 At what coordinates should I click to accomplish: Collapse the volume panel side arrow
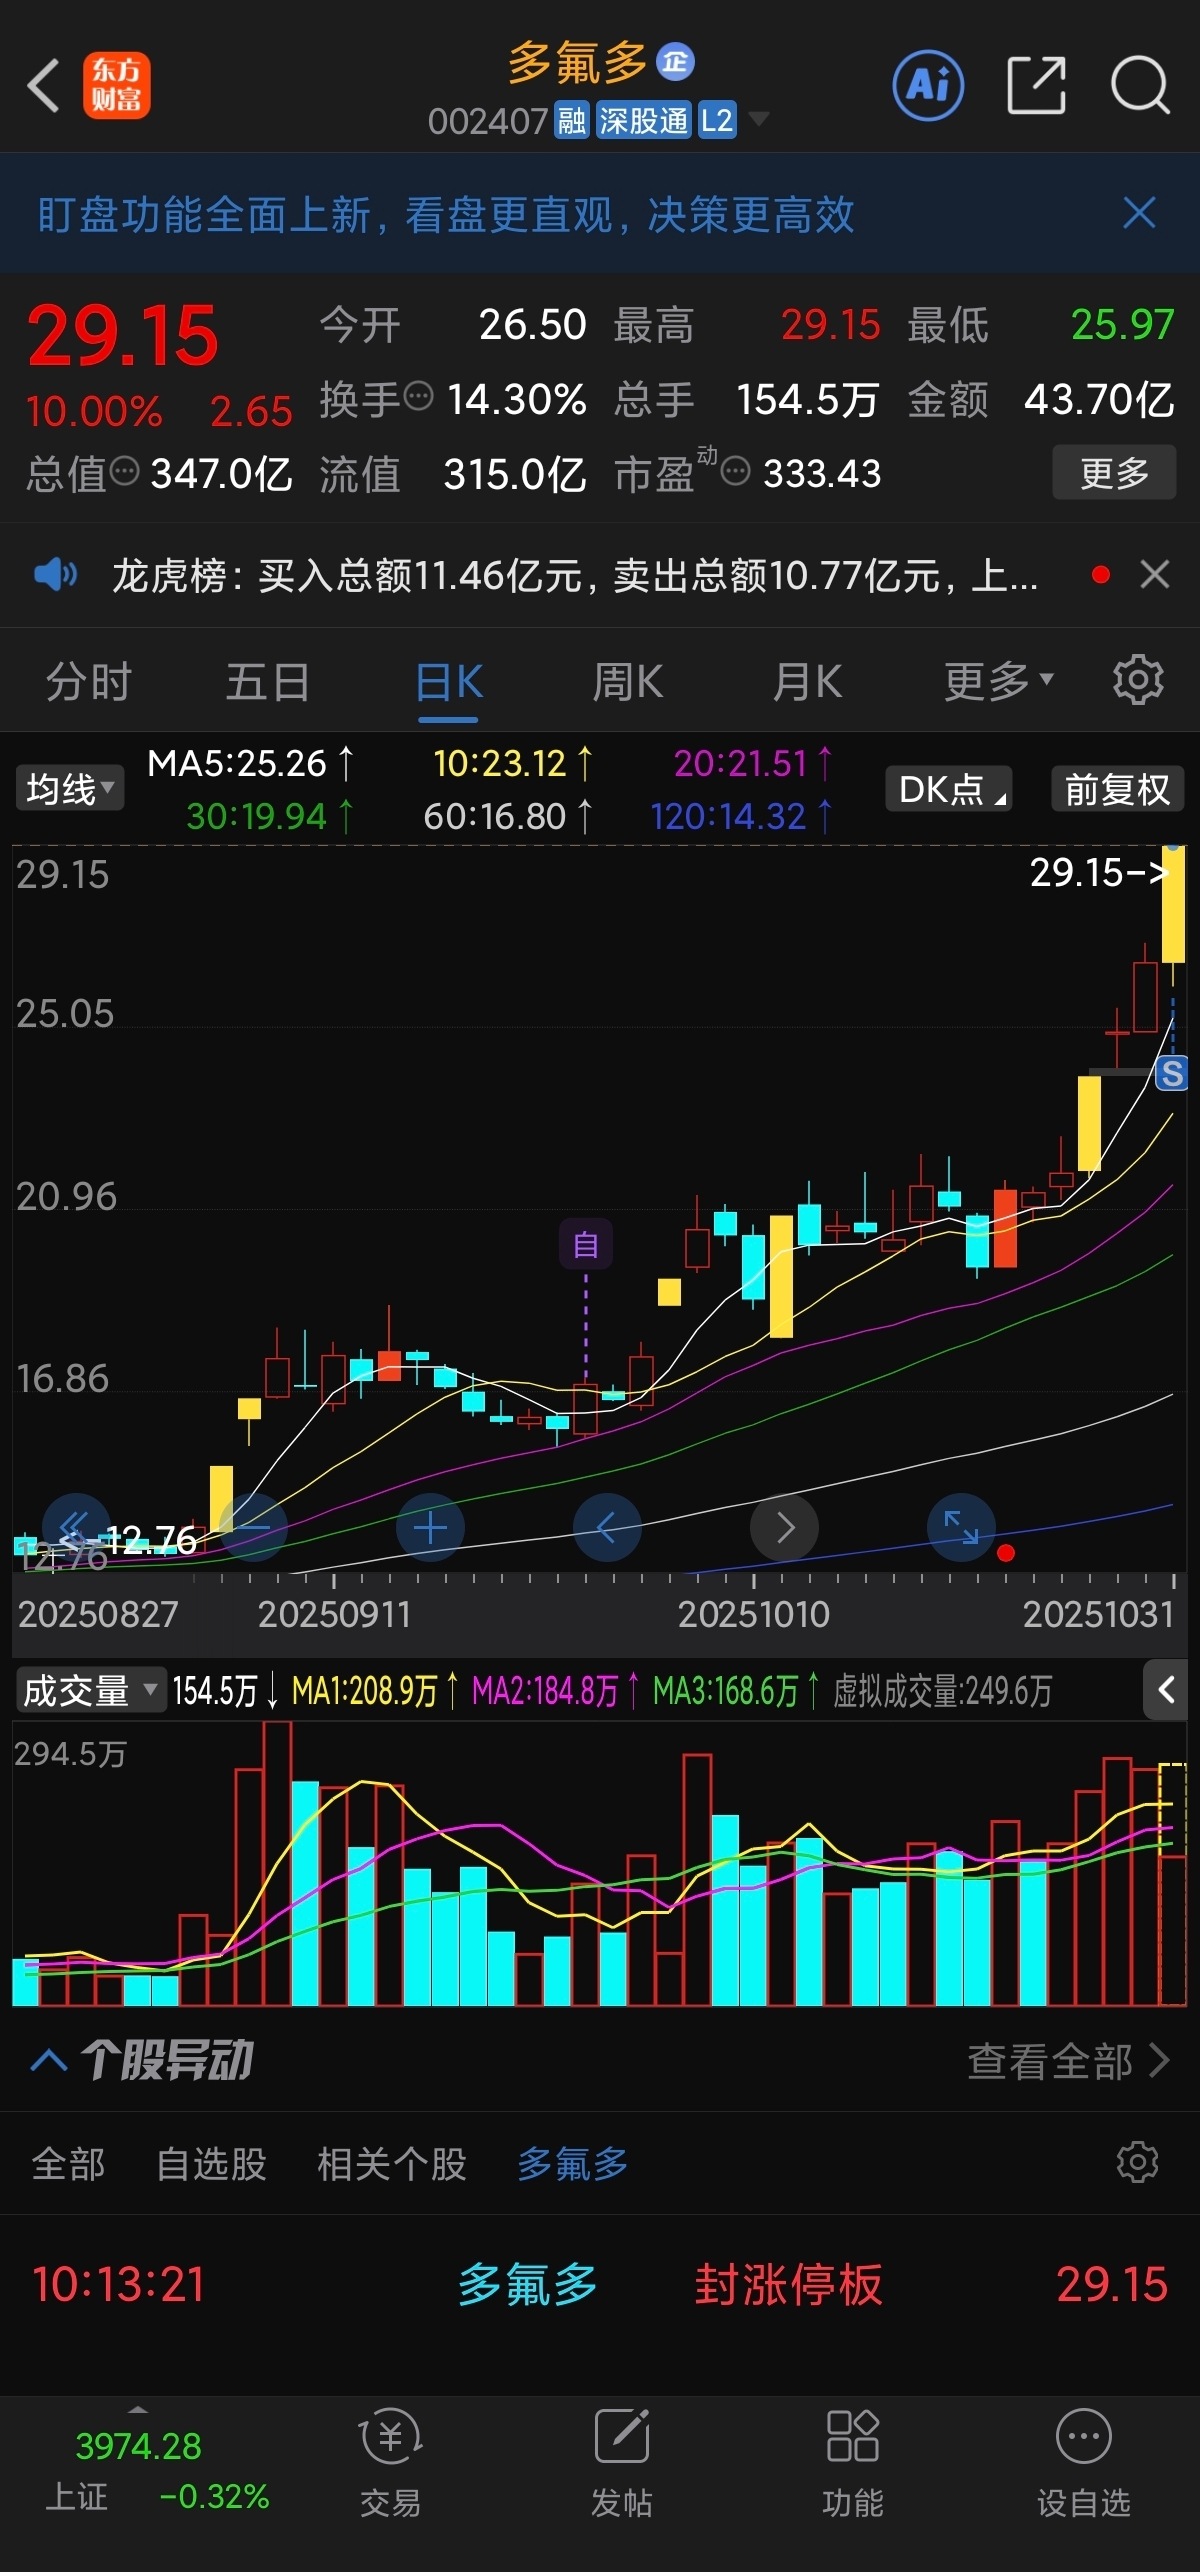click(1165, 1690)
